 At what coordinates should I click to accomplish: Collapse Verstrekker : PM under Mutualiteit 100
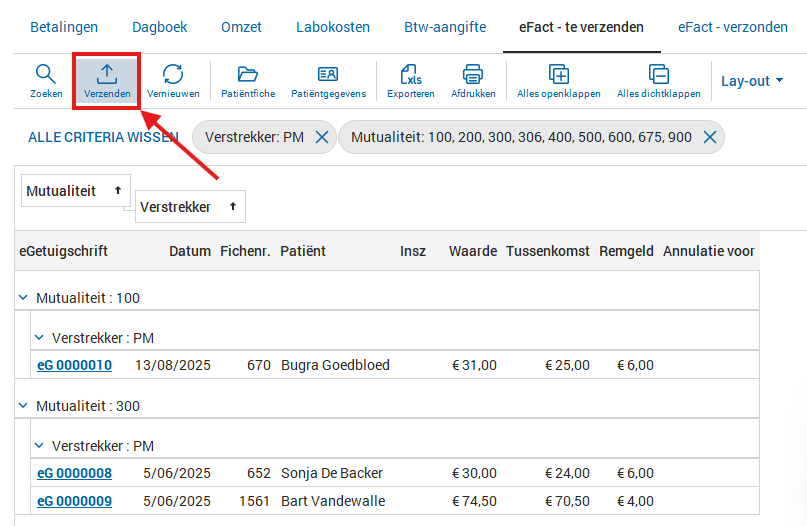click(x=39, y=338)
